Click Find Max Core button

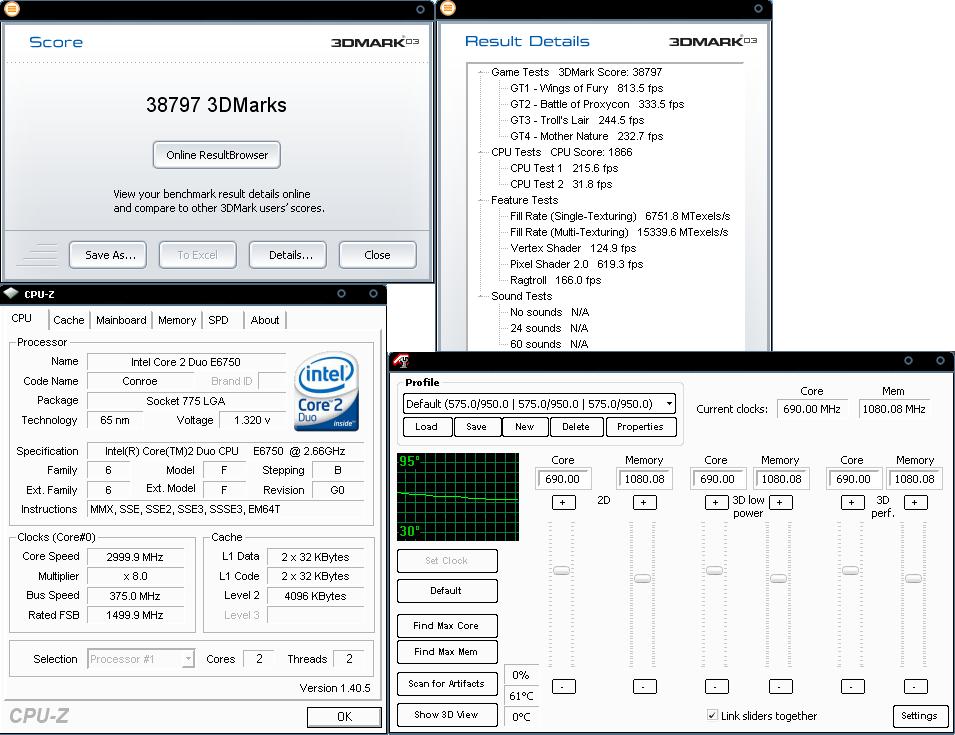447,626
